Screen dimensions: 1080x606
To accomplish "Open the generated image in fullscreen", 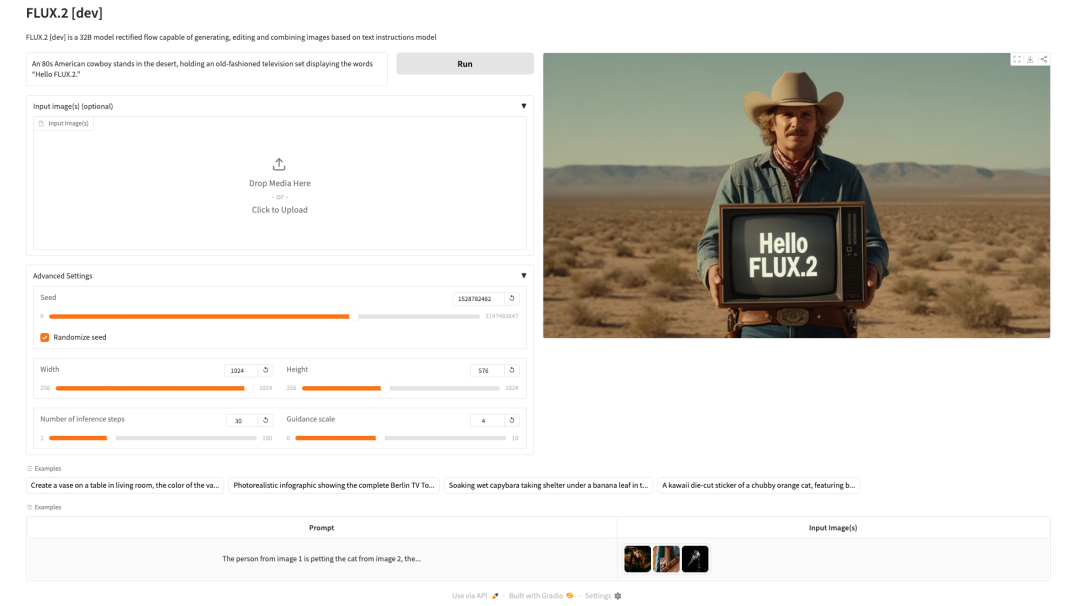I will pos(1017,60).
